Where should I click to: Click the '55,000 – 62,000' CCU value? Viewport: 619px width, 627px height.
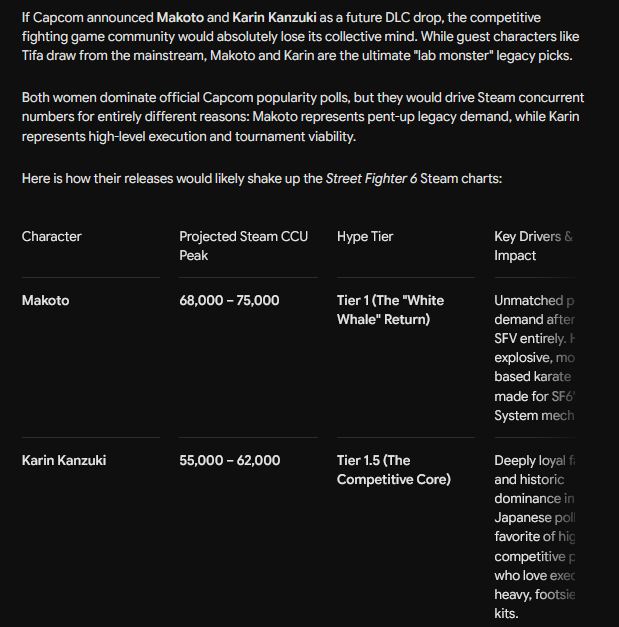[x=230, y=460]
